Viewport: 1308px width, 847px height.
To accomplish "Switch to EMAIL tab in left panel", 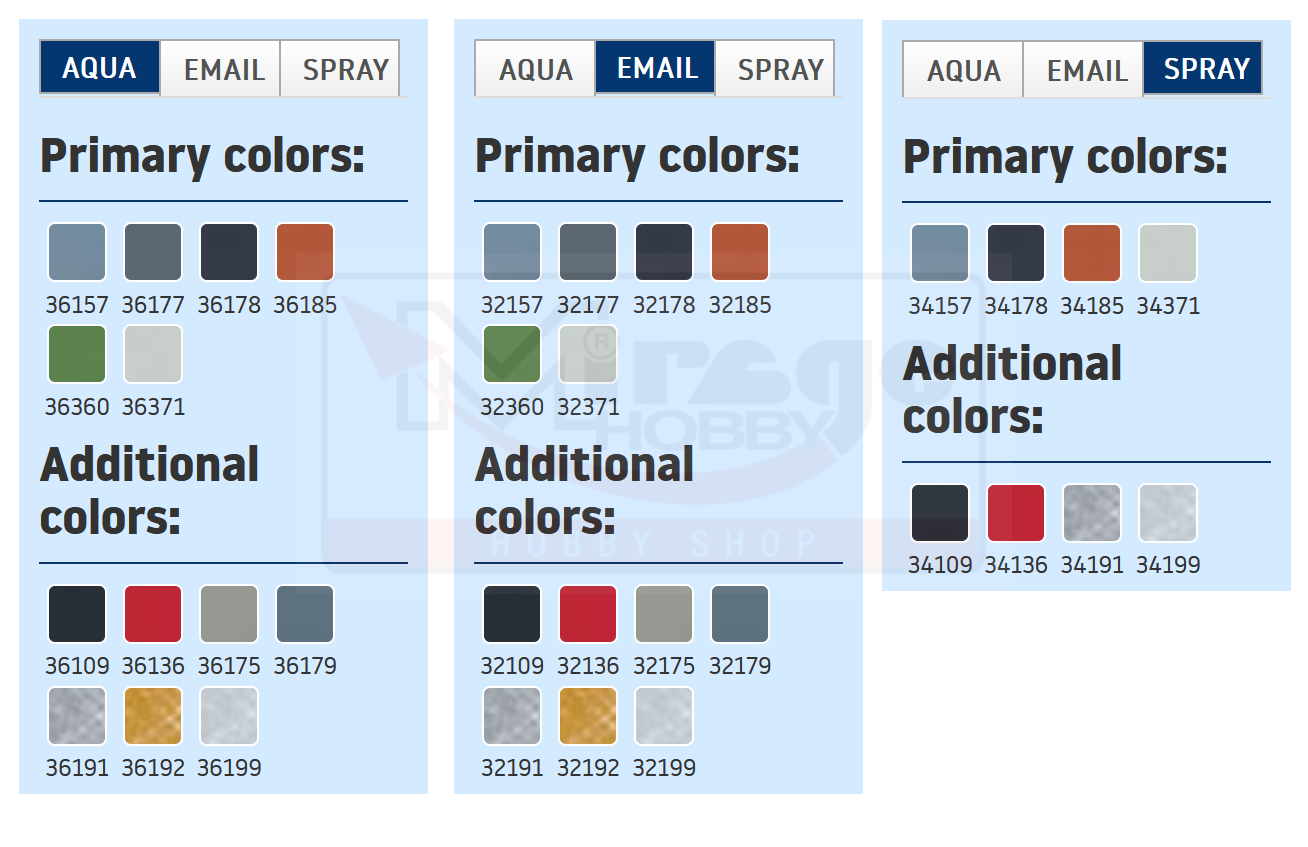I will tap(221, 69).
